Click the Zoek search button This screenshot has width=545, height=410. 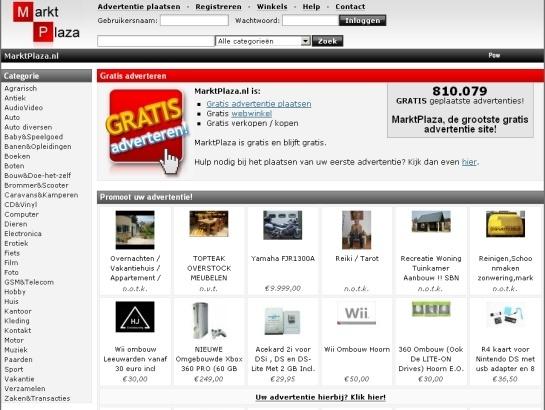(327, 41)
